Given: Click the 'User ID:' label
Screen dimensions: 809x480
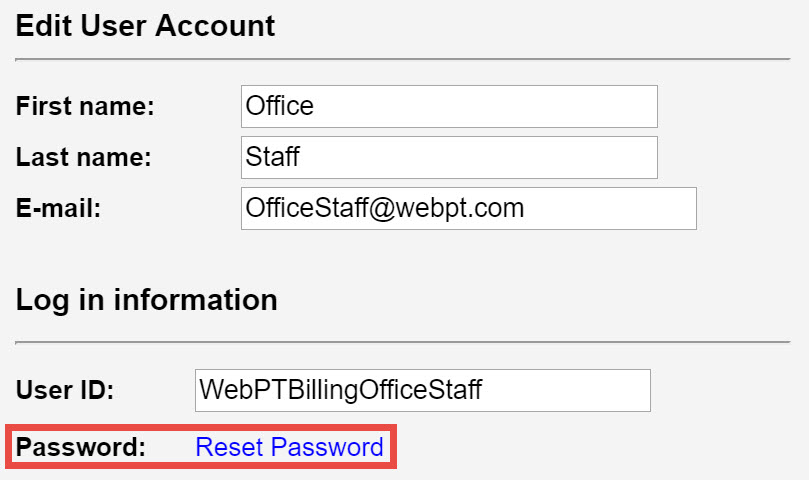Looking at the screenshot, I should (65, 390).
